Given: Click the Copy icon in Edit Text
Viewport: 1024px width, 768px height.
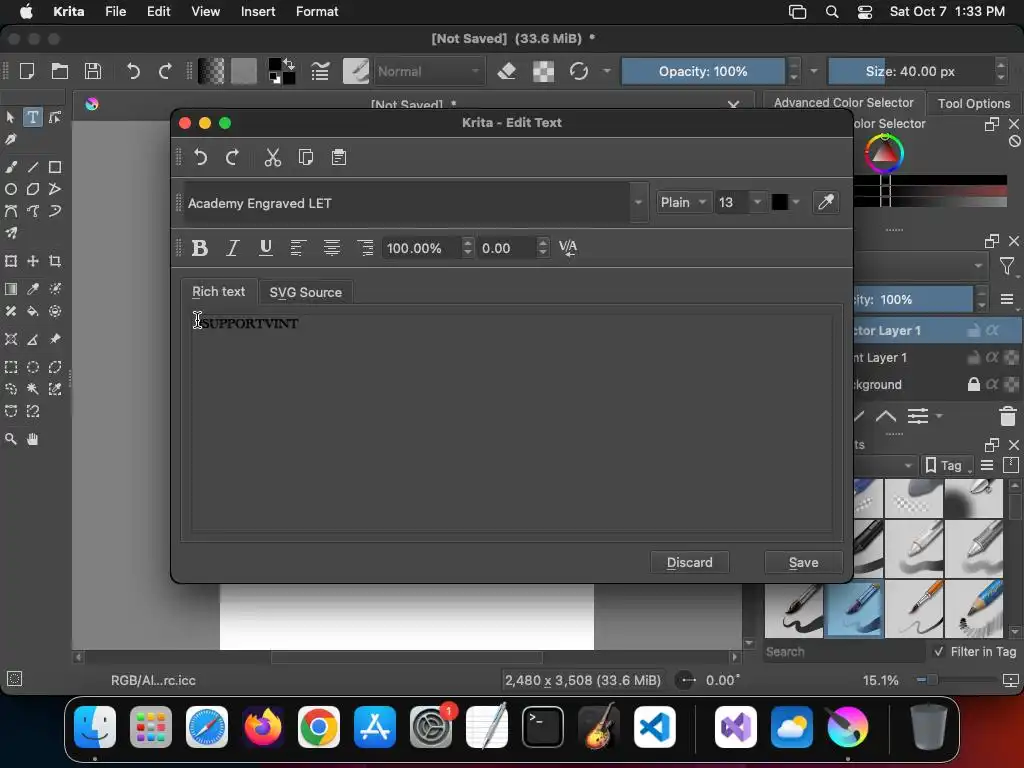Looking at the screenshot, I should (x=306, y=157).
